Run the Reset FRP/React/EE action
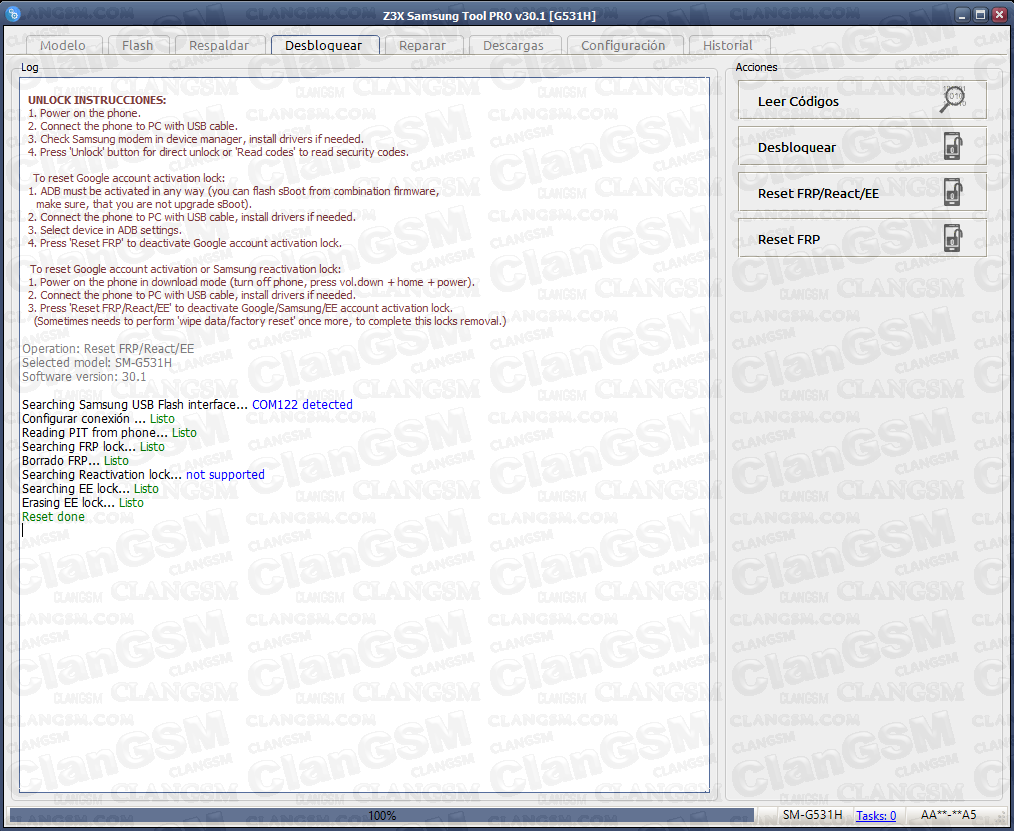Screen dimensions: 1014x831 click(862, 193)
